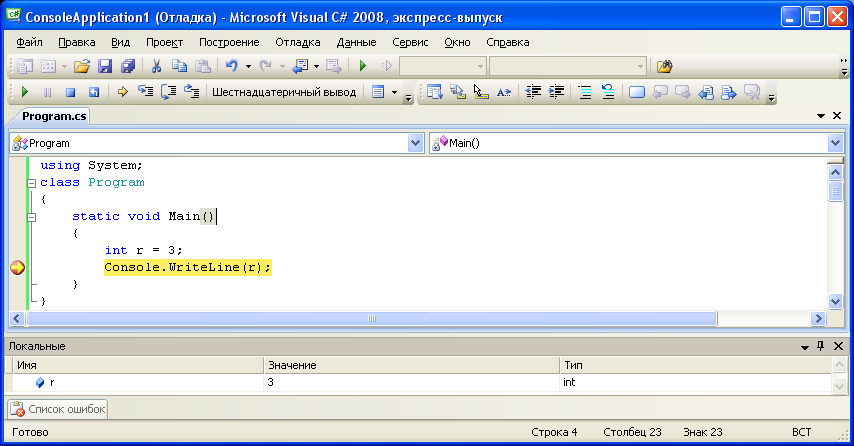Click the Open File folder icon
Viewport: 854px width, 446px height.
[82, 66]
